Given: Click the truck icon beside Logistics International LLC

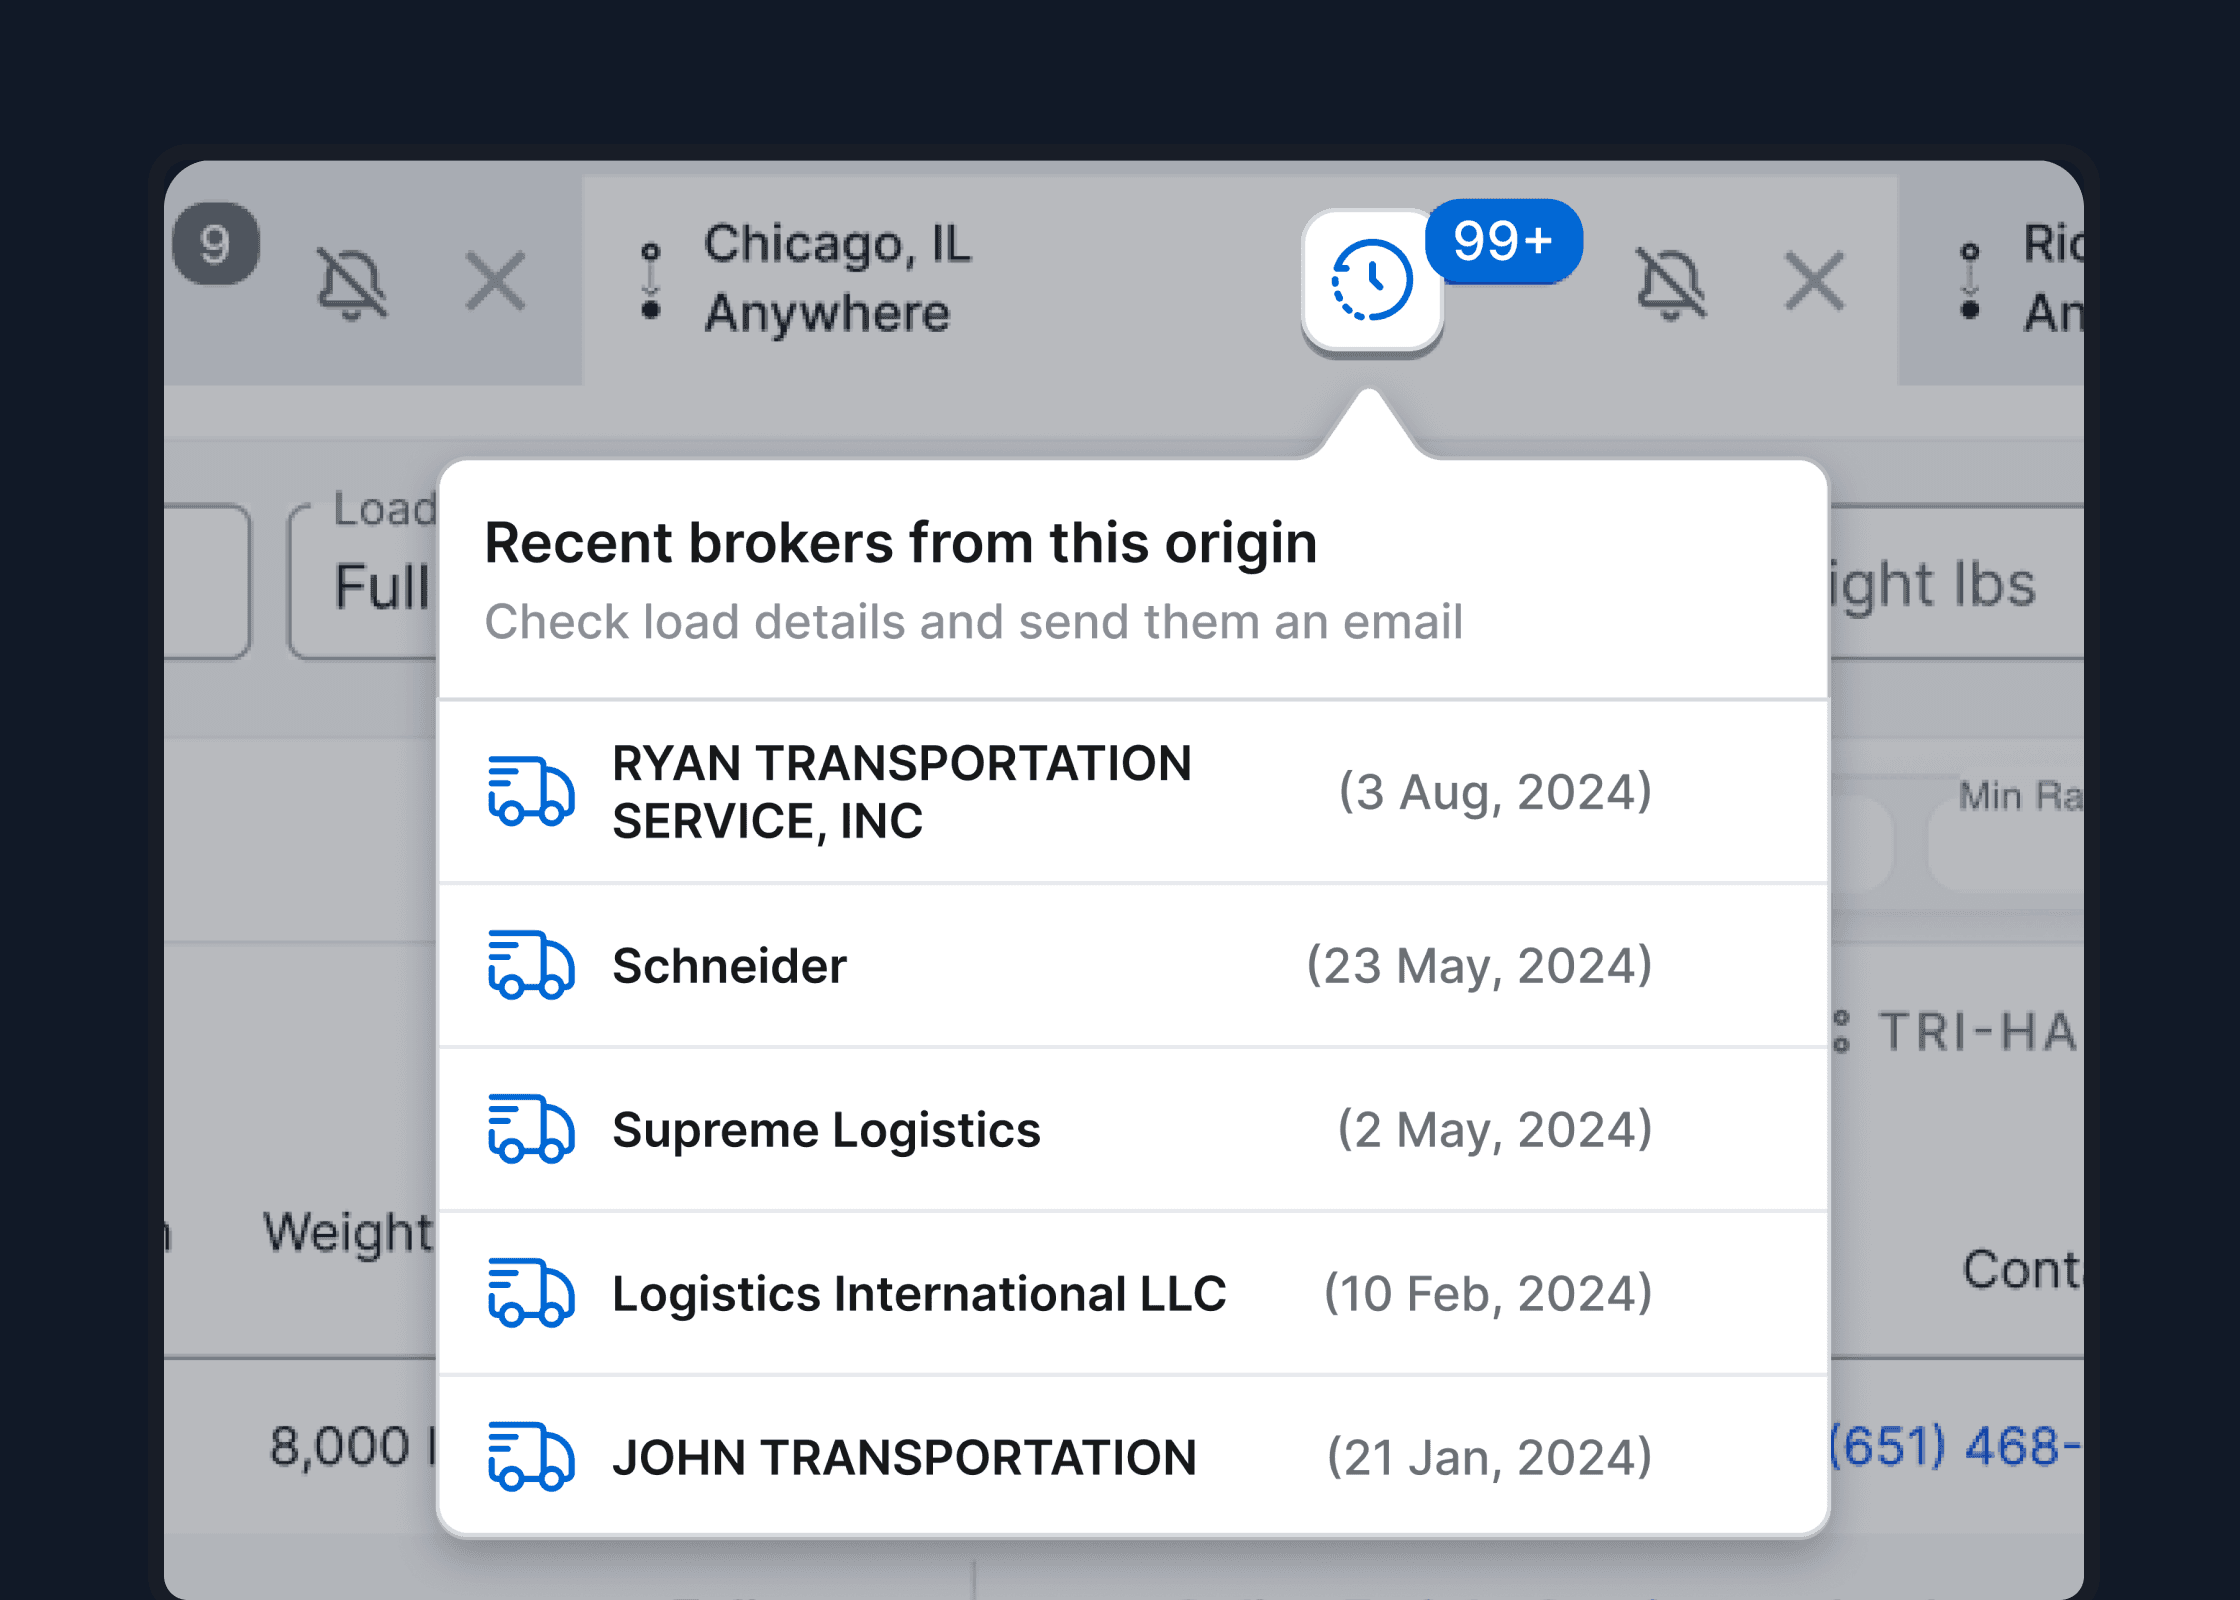Looking at the screenshot, I should [x=530, y=1293].
